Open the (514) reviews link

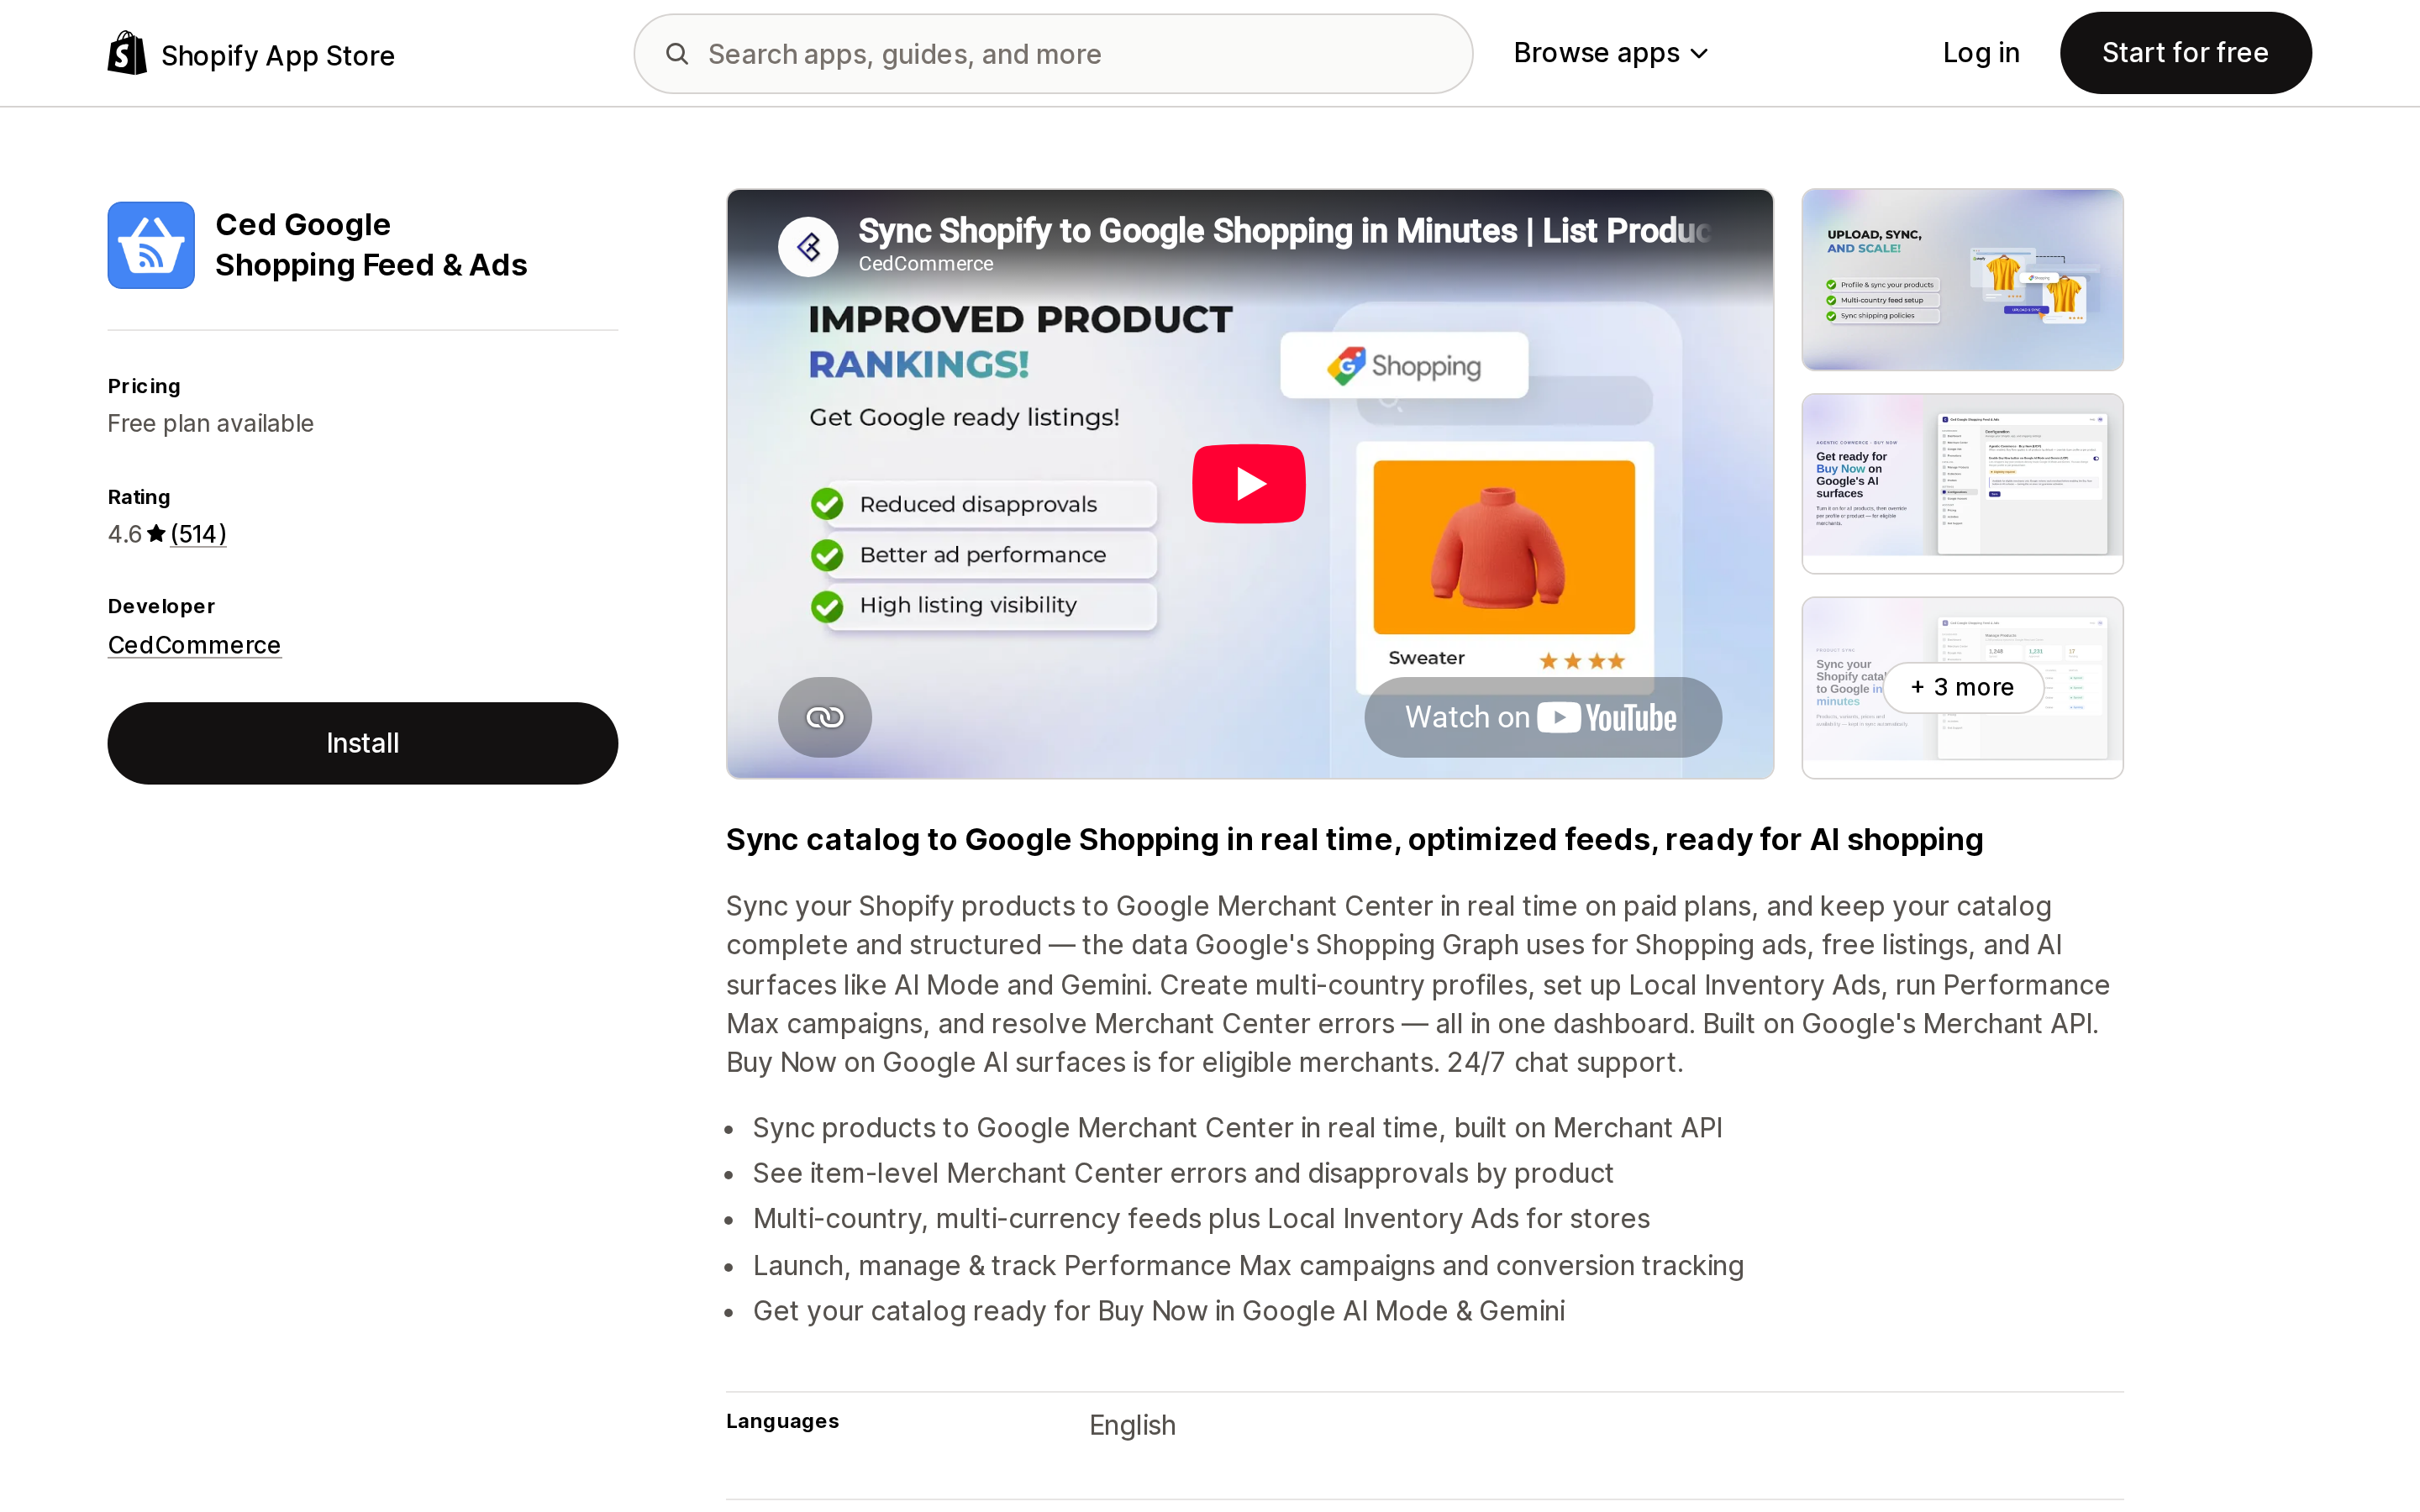pos(198,534)
